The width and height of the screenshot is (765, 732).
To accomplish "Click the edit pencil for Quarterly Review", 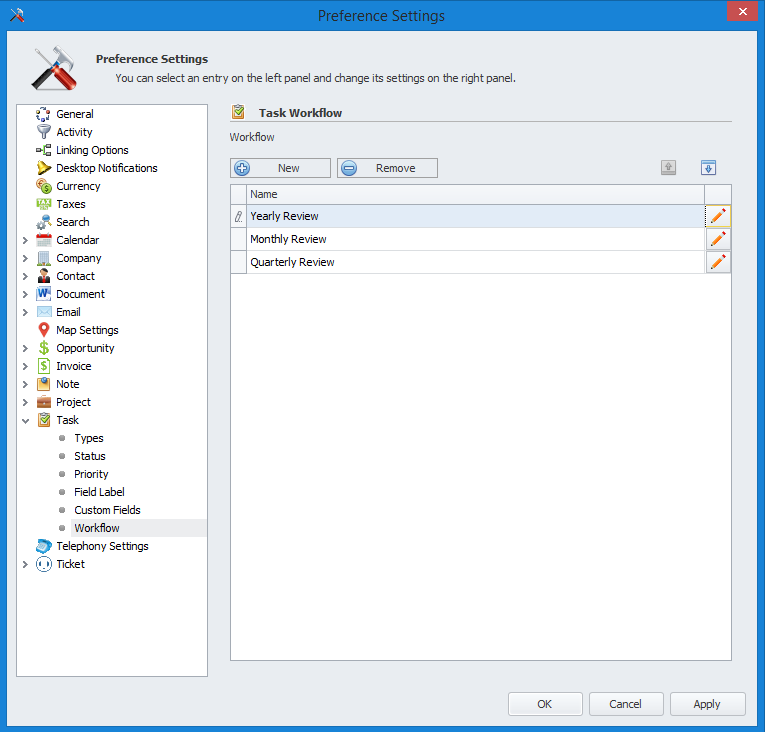I will coord(717,262).
